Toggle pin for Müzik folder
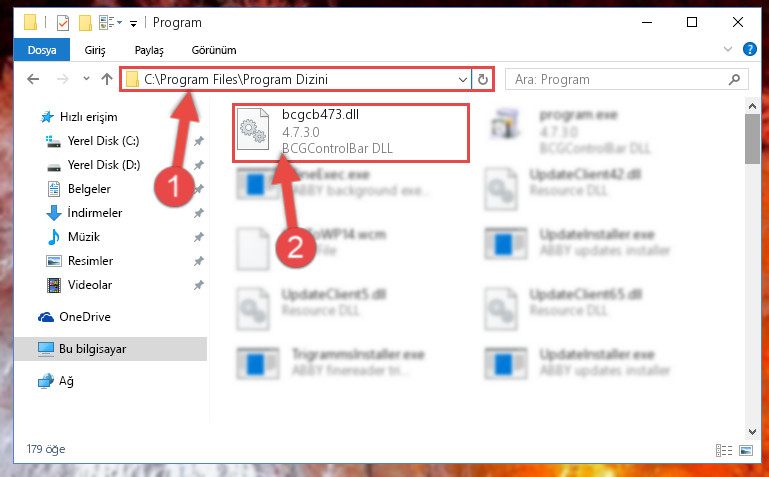This screenshot has height=477, width=769. (x=199, y=237)
